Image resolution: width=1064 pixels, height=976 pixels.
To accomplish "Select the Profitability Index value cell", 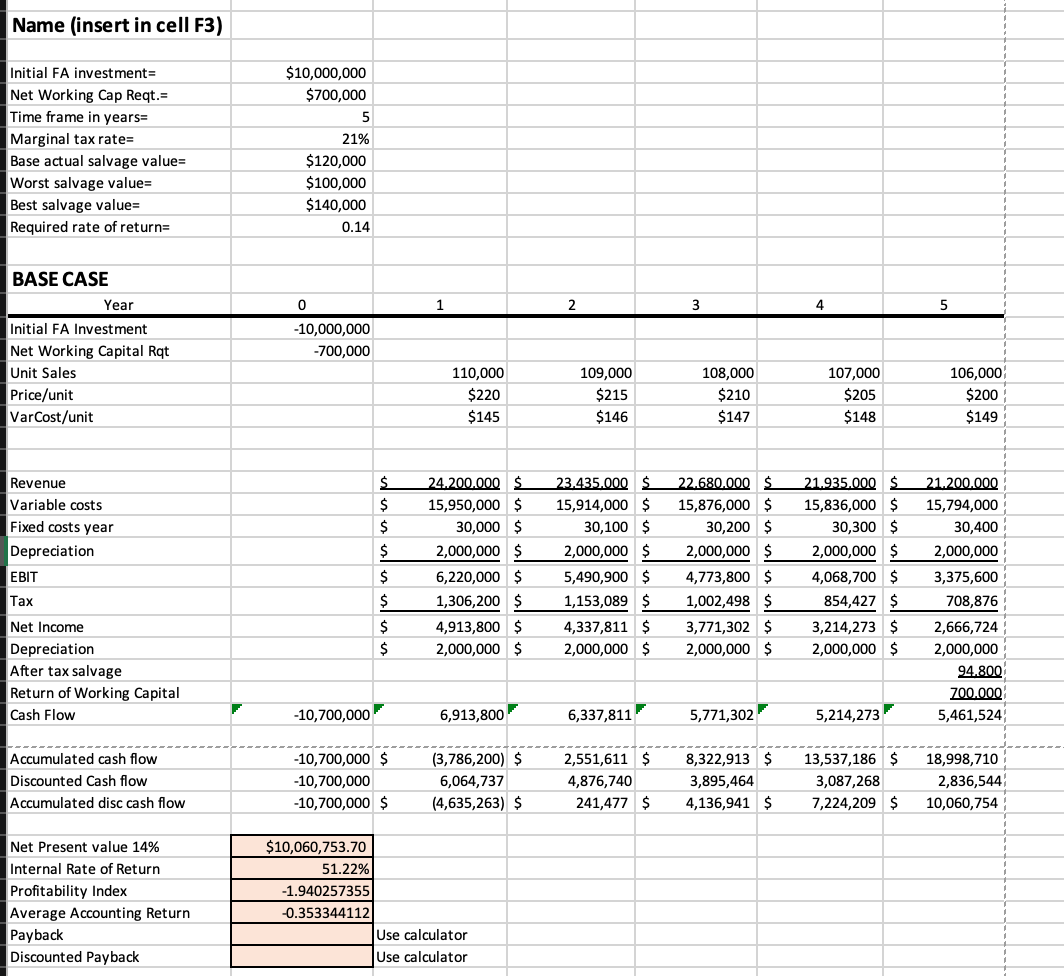I will 300,890.
